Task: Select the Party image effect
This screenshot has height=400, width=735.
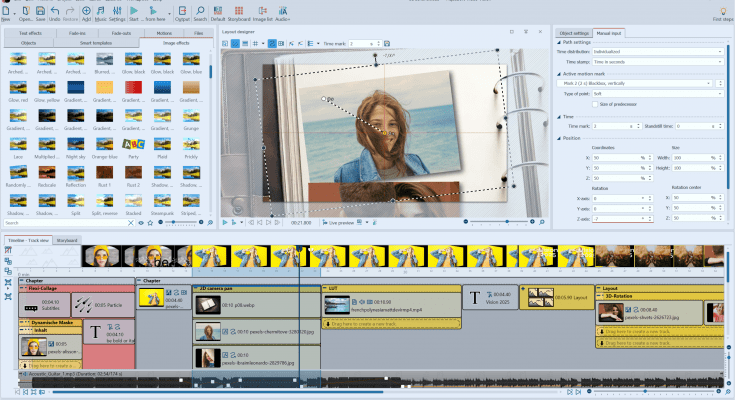Action: click(134, 148)
